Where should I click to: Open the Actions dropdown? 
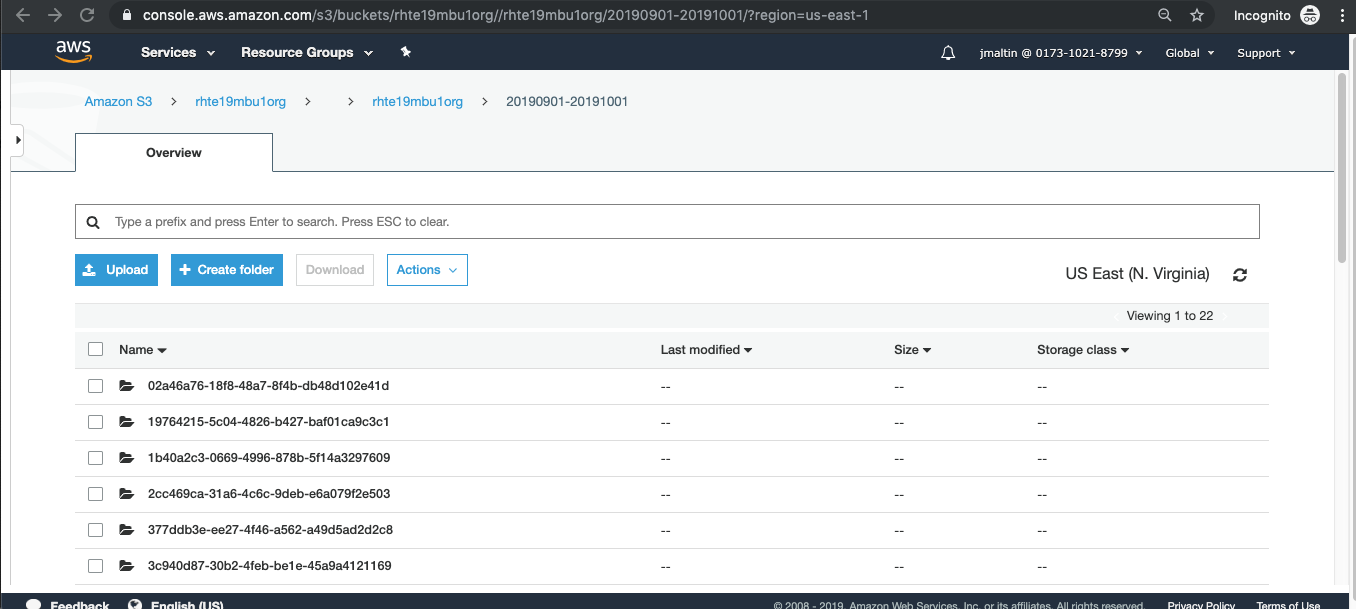click(427, 270)
